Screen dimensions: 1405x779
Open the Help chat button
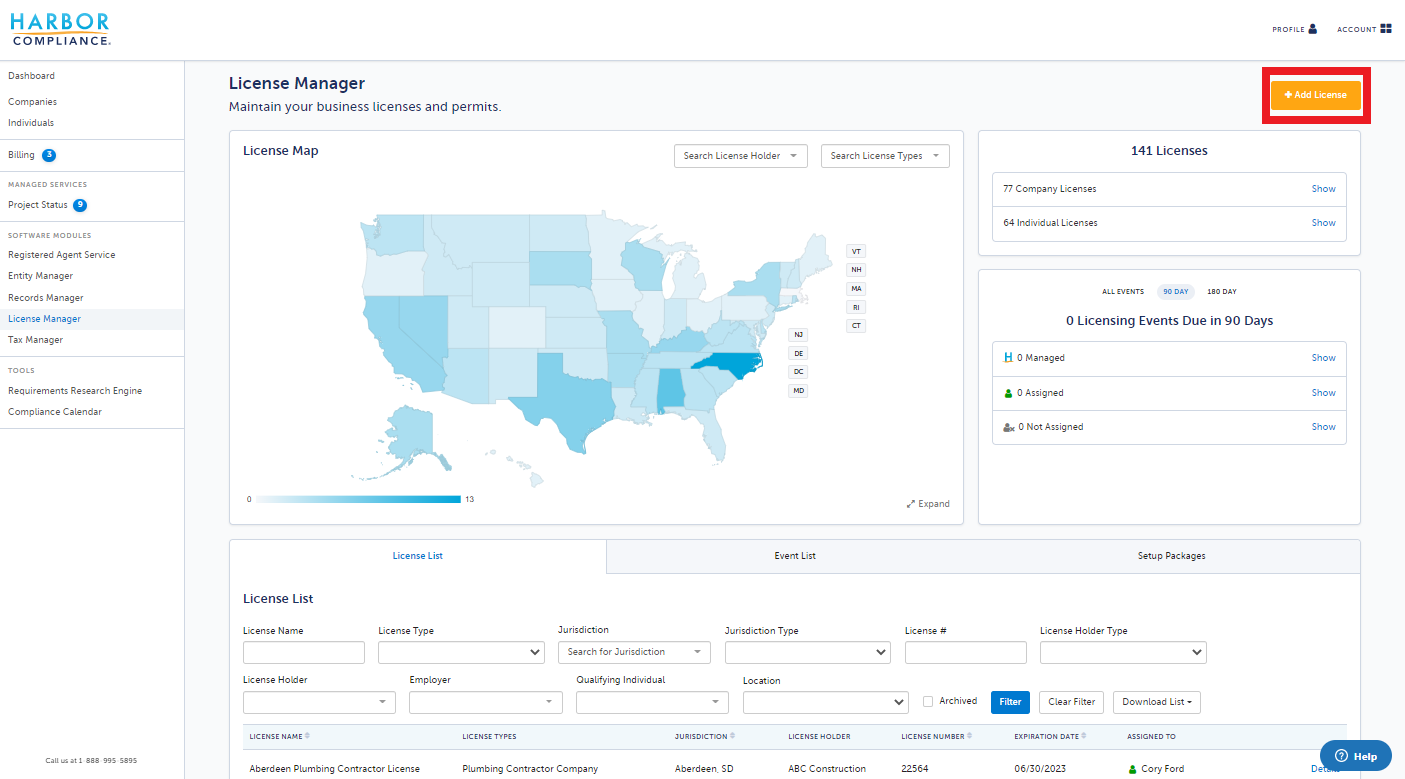(x=1355, y=756)
